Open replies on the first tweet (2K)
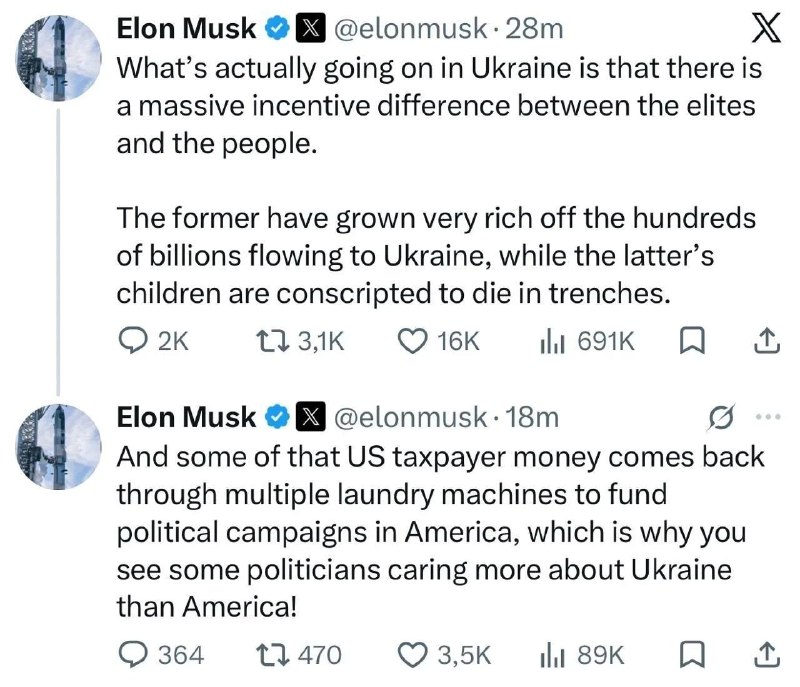800x687 pixels. (x=154, y=341)
